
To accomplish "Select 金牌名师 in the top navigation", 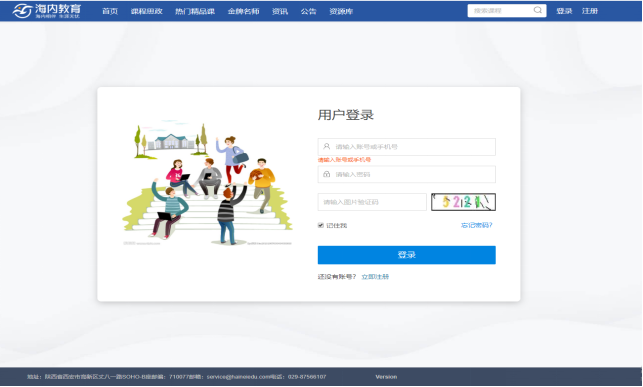I will [243, 11].
